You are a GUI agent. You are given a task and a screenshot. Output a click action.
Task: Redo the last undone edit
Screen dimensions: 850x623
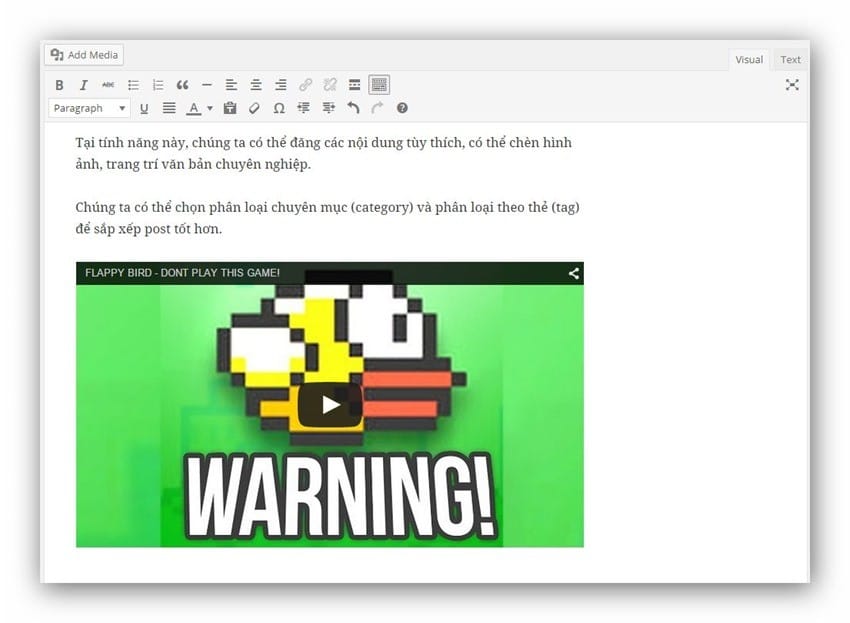point(377,108)
